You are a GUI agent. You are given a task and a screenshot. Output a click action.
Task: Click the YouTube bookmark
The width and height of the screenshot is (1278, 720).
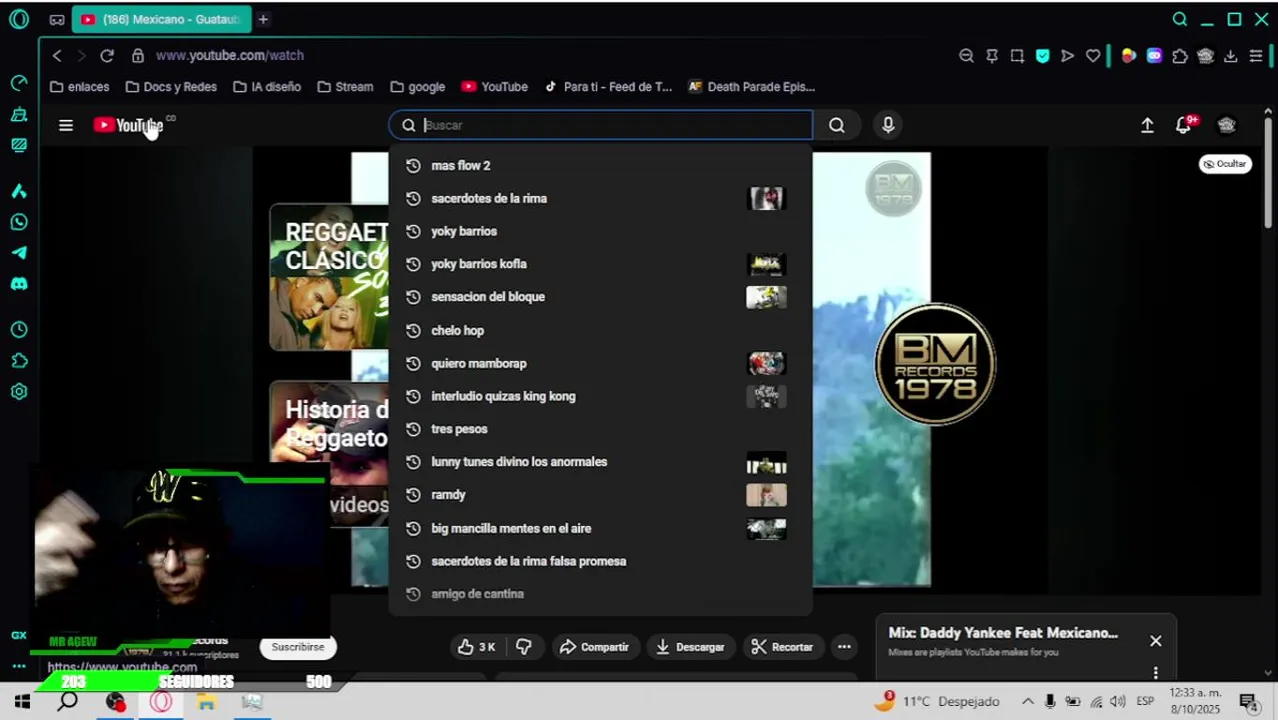pyautogui.click(x=494, y=87)
